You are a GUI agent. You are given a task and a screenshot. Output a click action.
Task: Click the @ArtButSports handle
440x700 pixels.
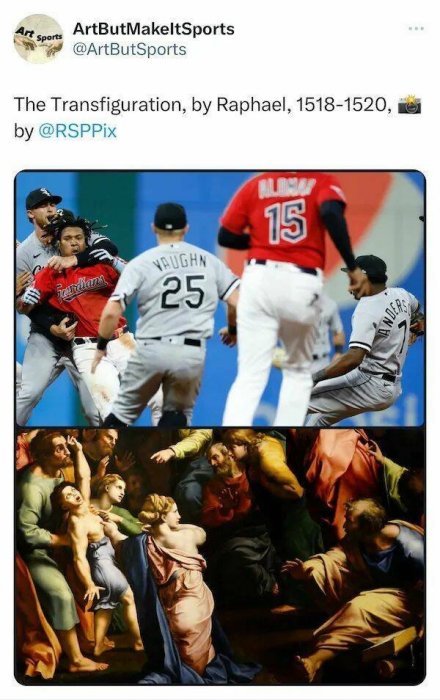(x=129, y=49)
